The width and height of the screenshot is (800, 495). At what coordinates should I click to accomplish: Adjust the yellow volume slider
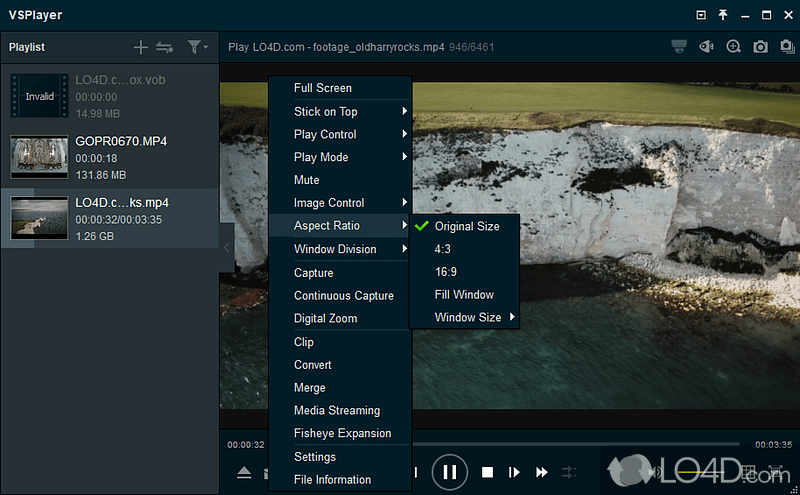click(x=702, y=473)
